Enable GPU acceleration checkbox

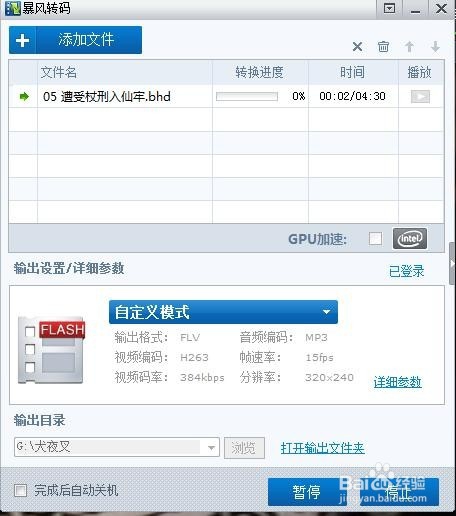[x=375, y=239]
